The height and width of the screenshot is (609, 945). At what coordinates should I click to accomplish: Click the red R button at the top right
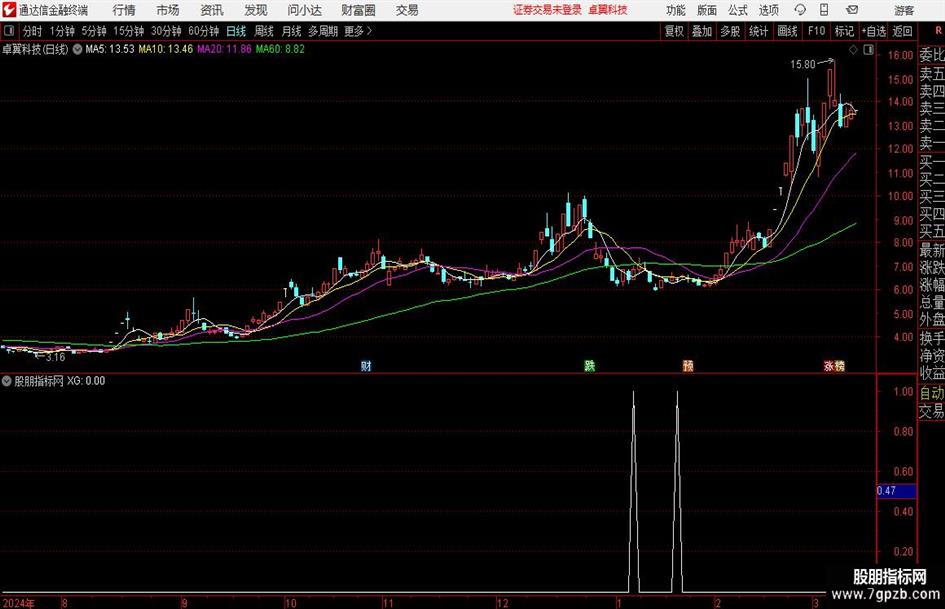pos(938,31)
